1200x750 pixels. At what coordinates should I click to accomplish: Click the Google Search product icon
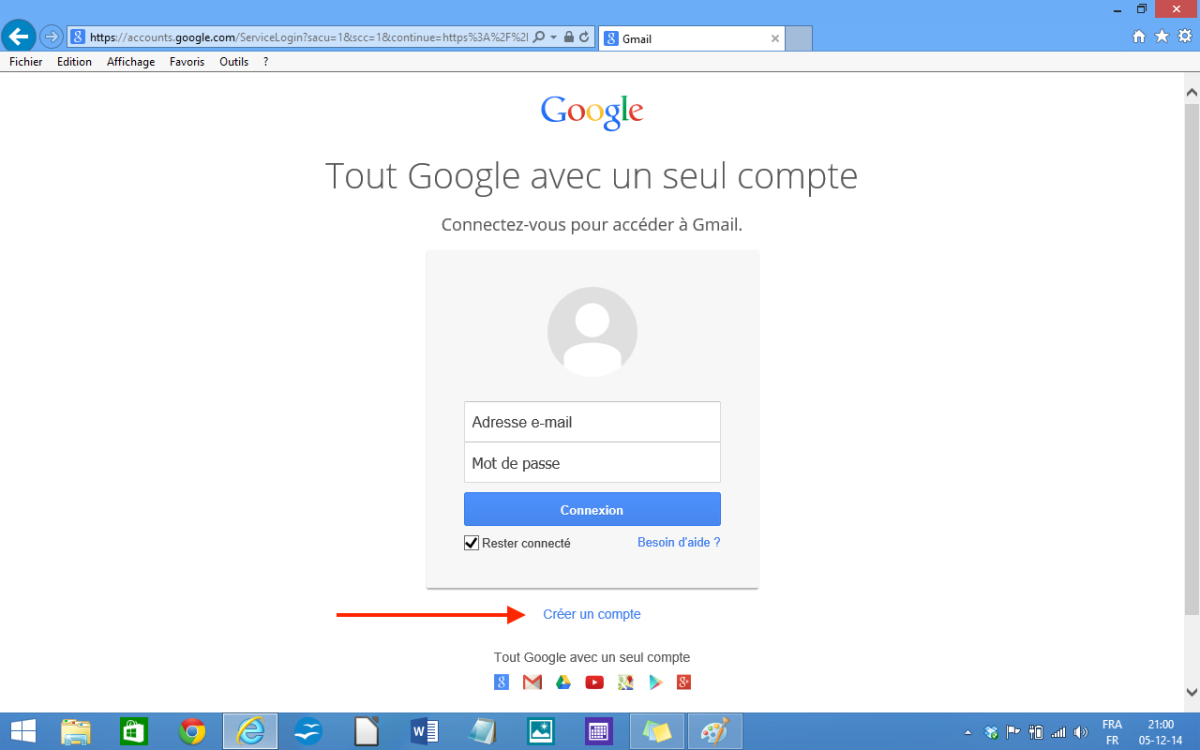(502, 682)
